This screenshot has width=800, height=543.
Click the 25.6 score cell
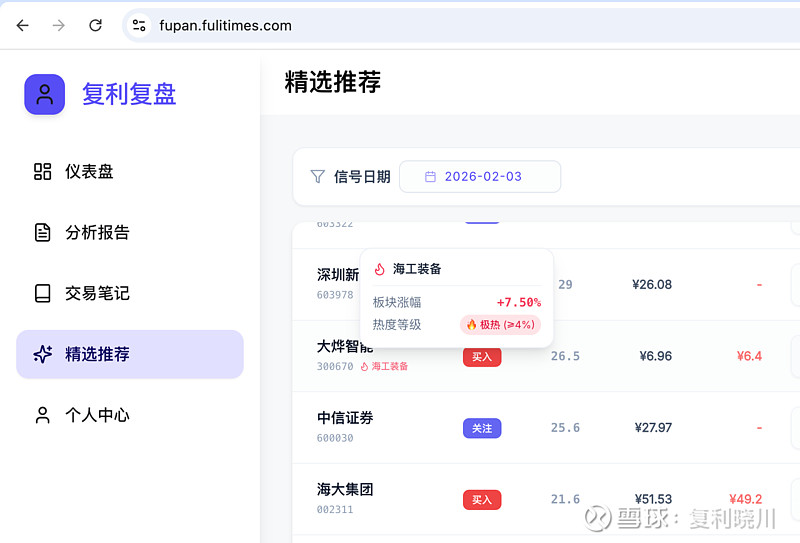pyautogui.click(x=565, y=428)
